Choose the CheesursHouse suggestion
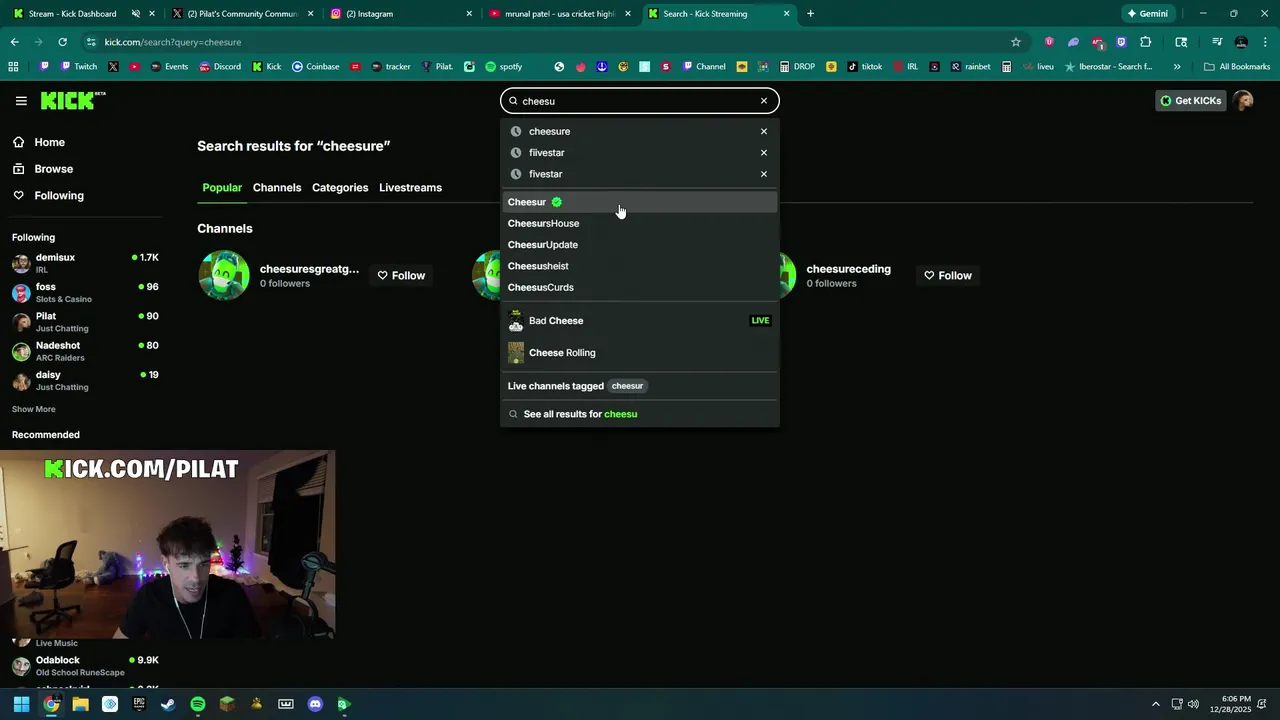The width and height of the screenshot is (1280, 720). [640, 223]
